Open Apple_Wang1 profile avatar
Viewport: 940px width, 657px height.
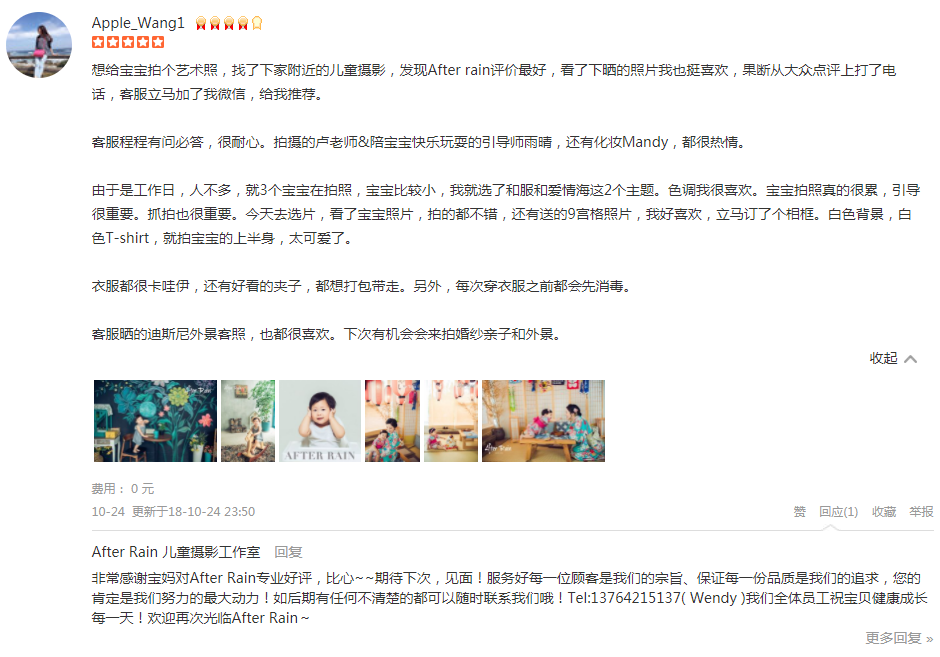coord(39,44)
